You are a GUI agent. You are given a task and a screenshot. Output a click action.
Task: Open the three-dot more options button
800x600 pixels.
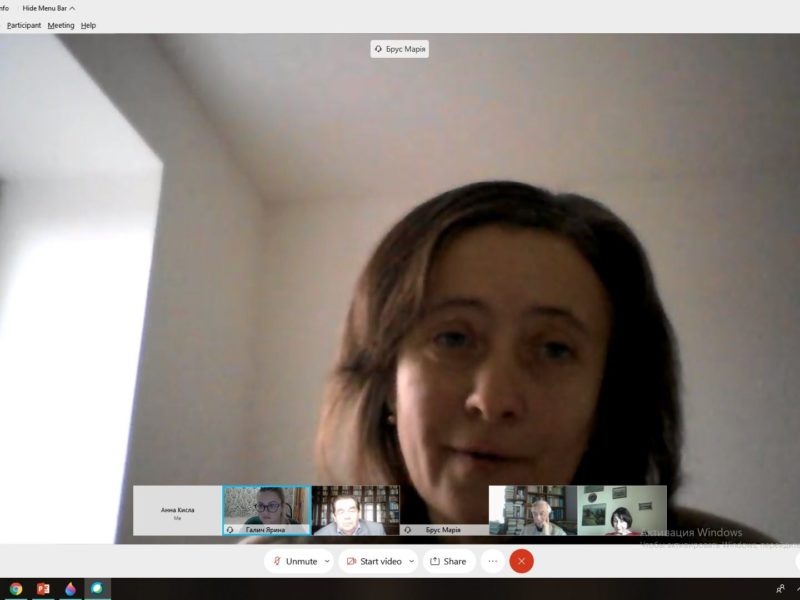pos(492,561)
